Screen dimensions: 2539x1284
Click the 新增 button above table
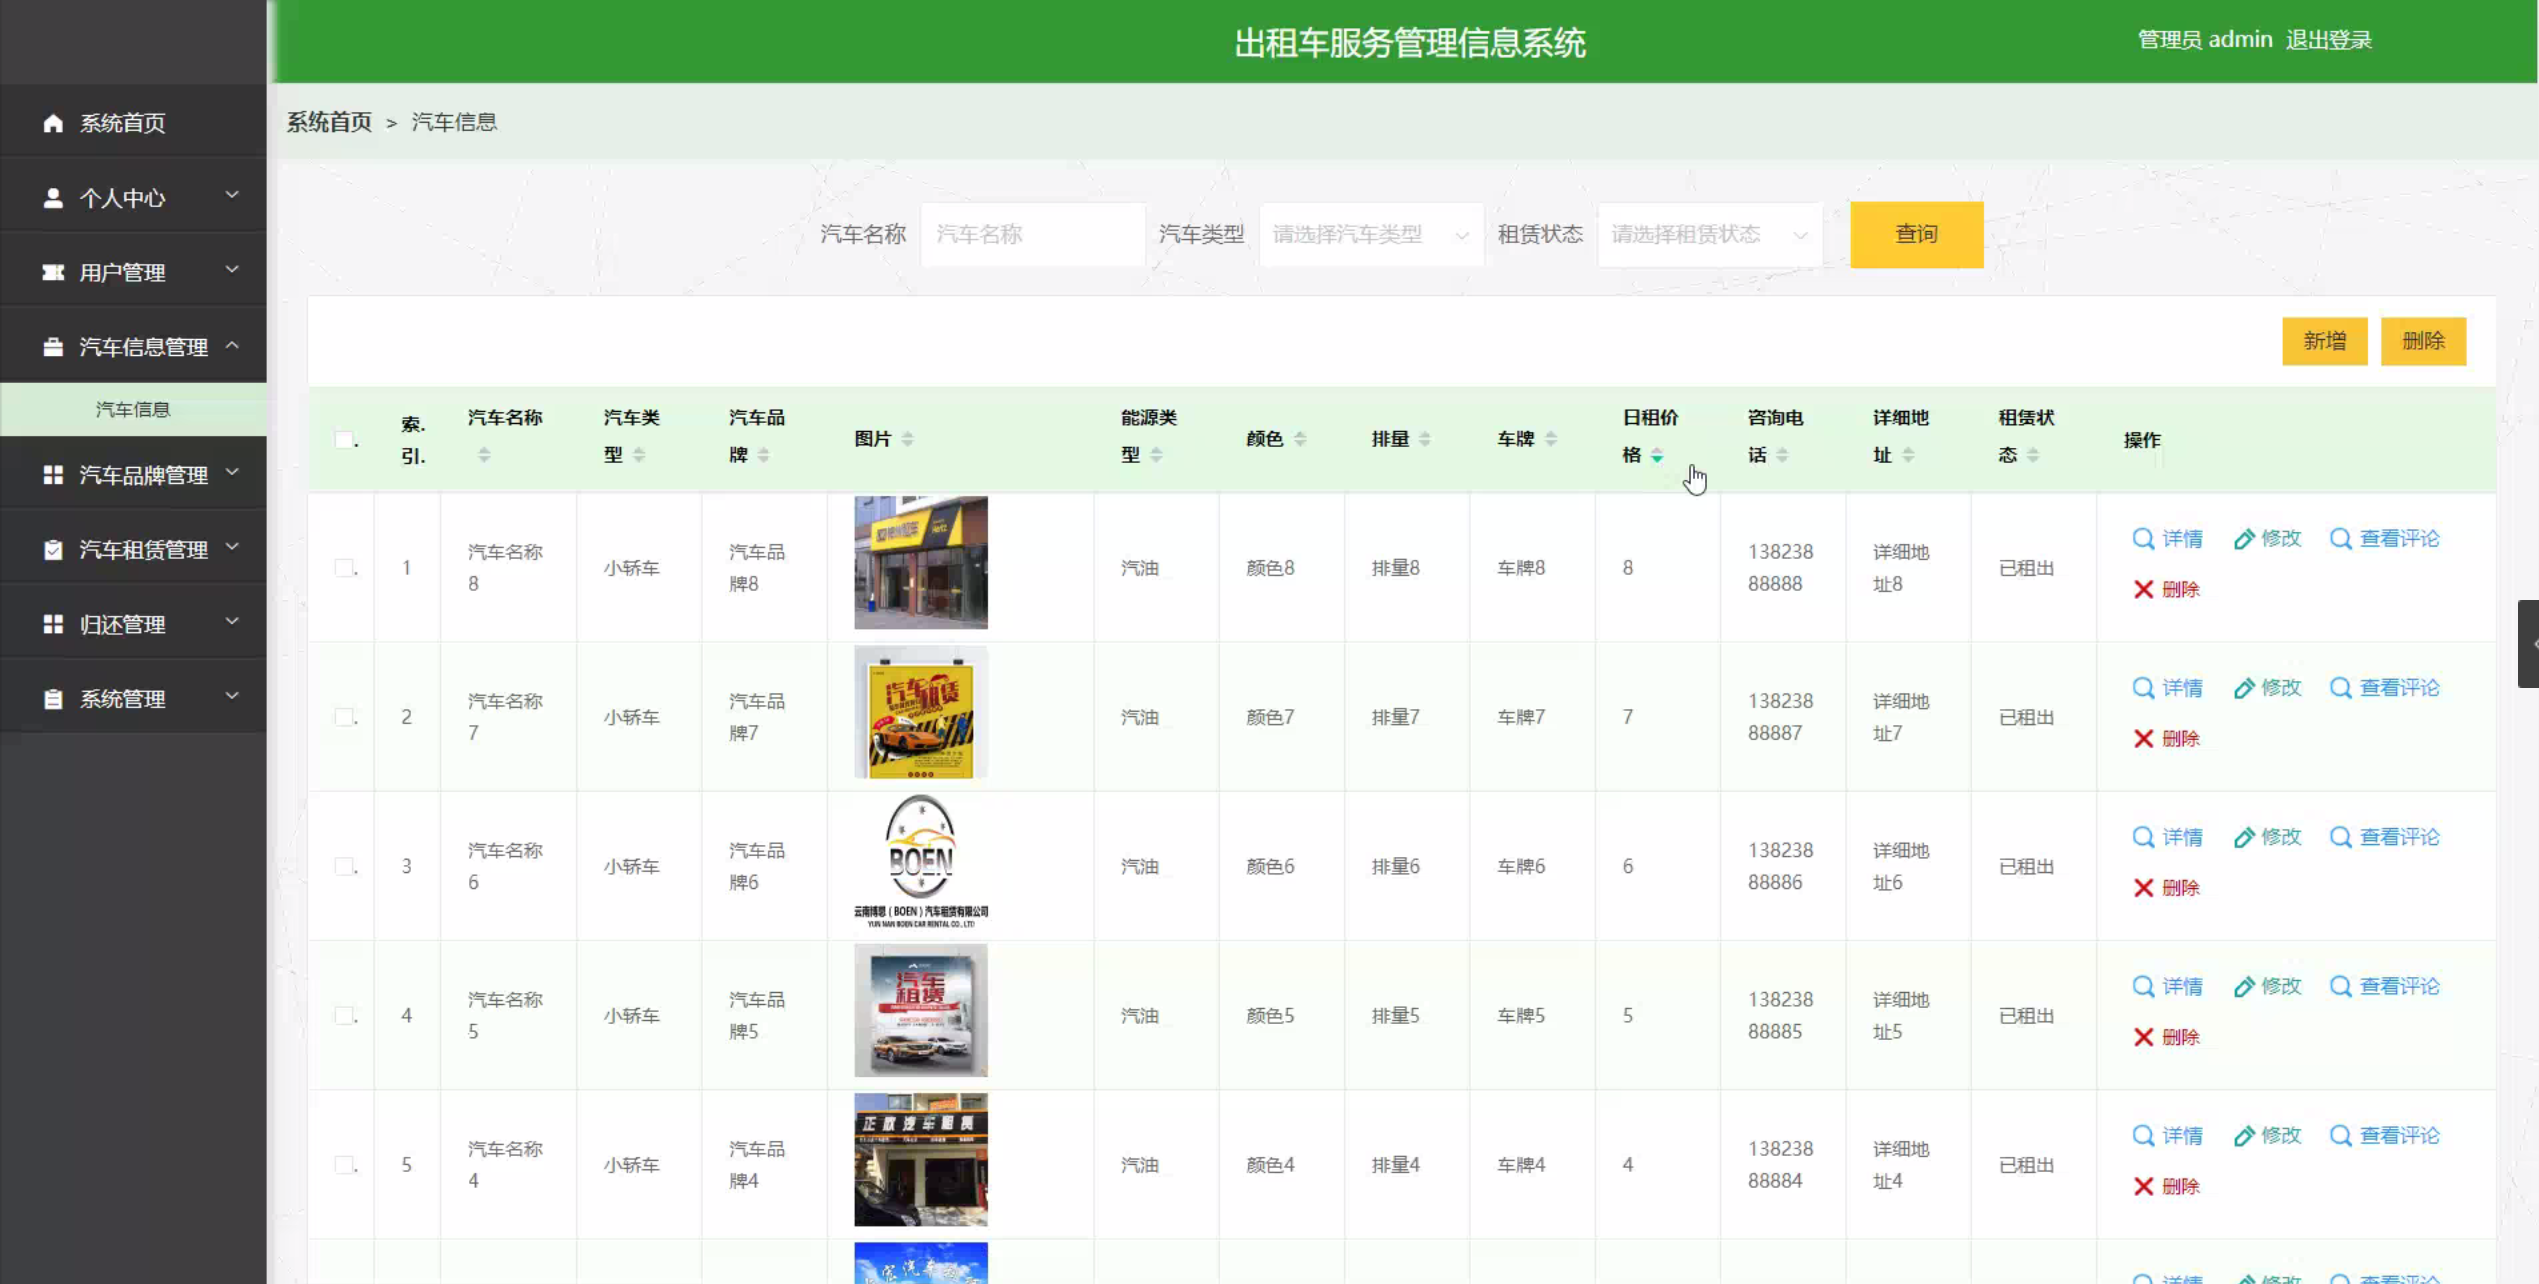[2324, 341]
